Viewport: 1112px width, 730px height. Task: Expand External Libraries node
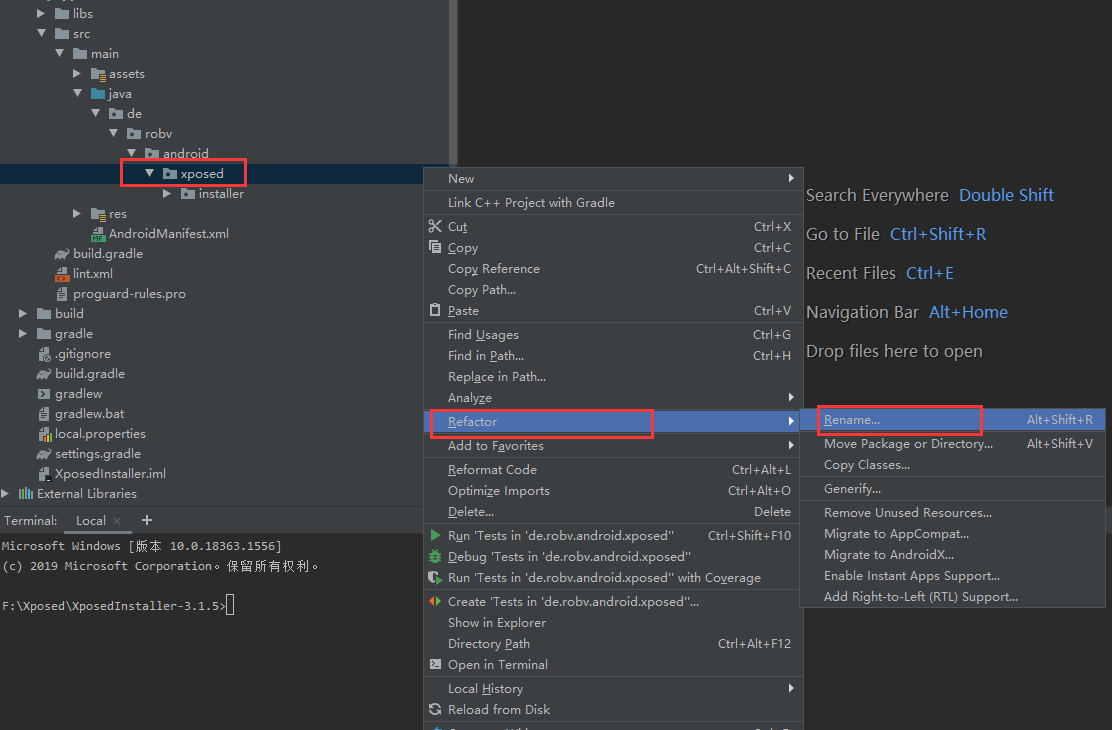point(6,494)
